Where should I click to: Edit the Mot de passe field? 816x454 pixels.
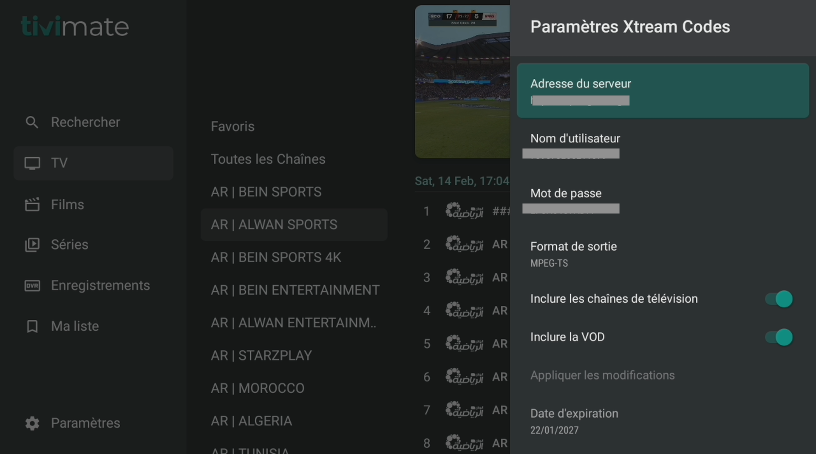662,199
